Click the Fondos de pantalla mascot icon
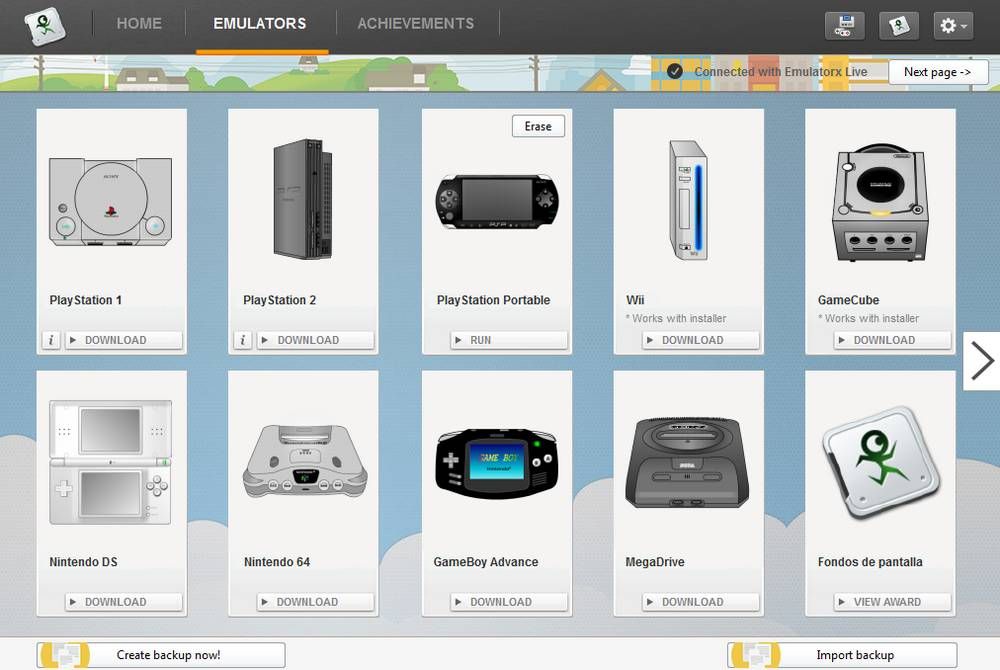 (881, 463)
